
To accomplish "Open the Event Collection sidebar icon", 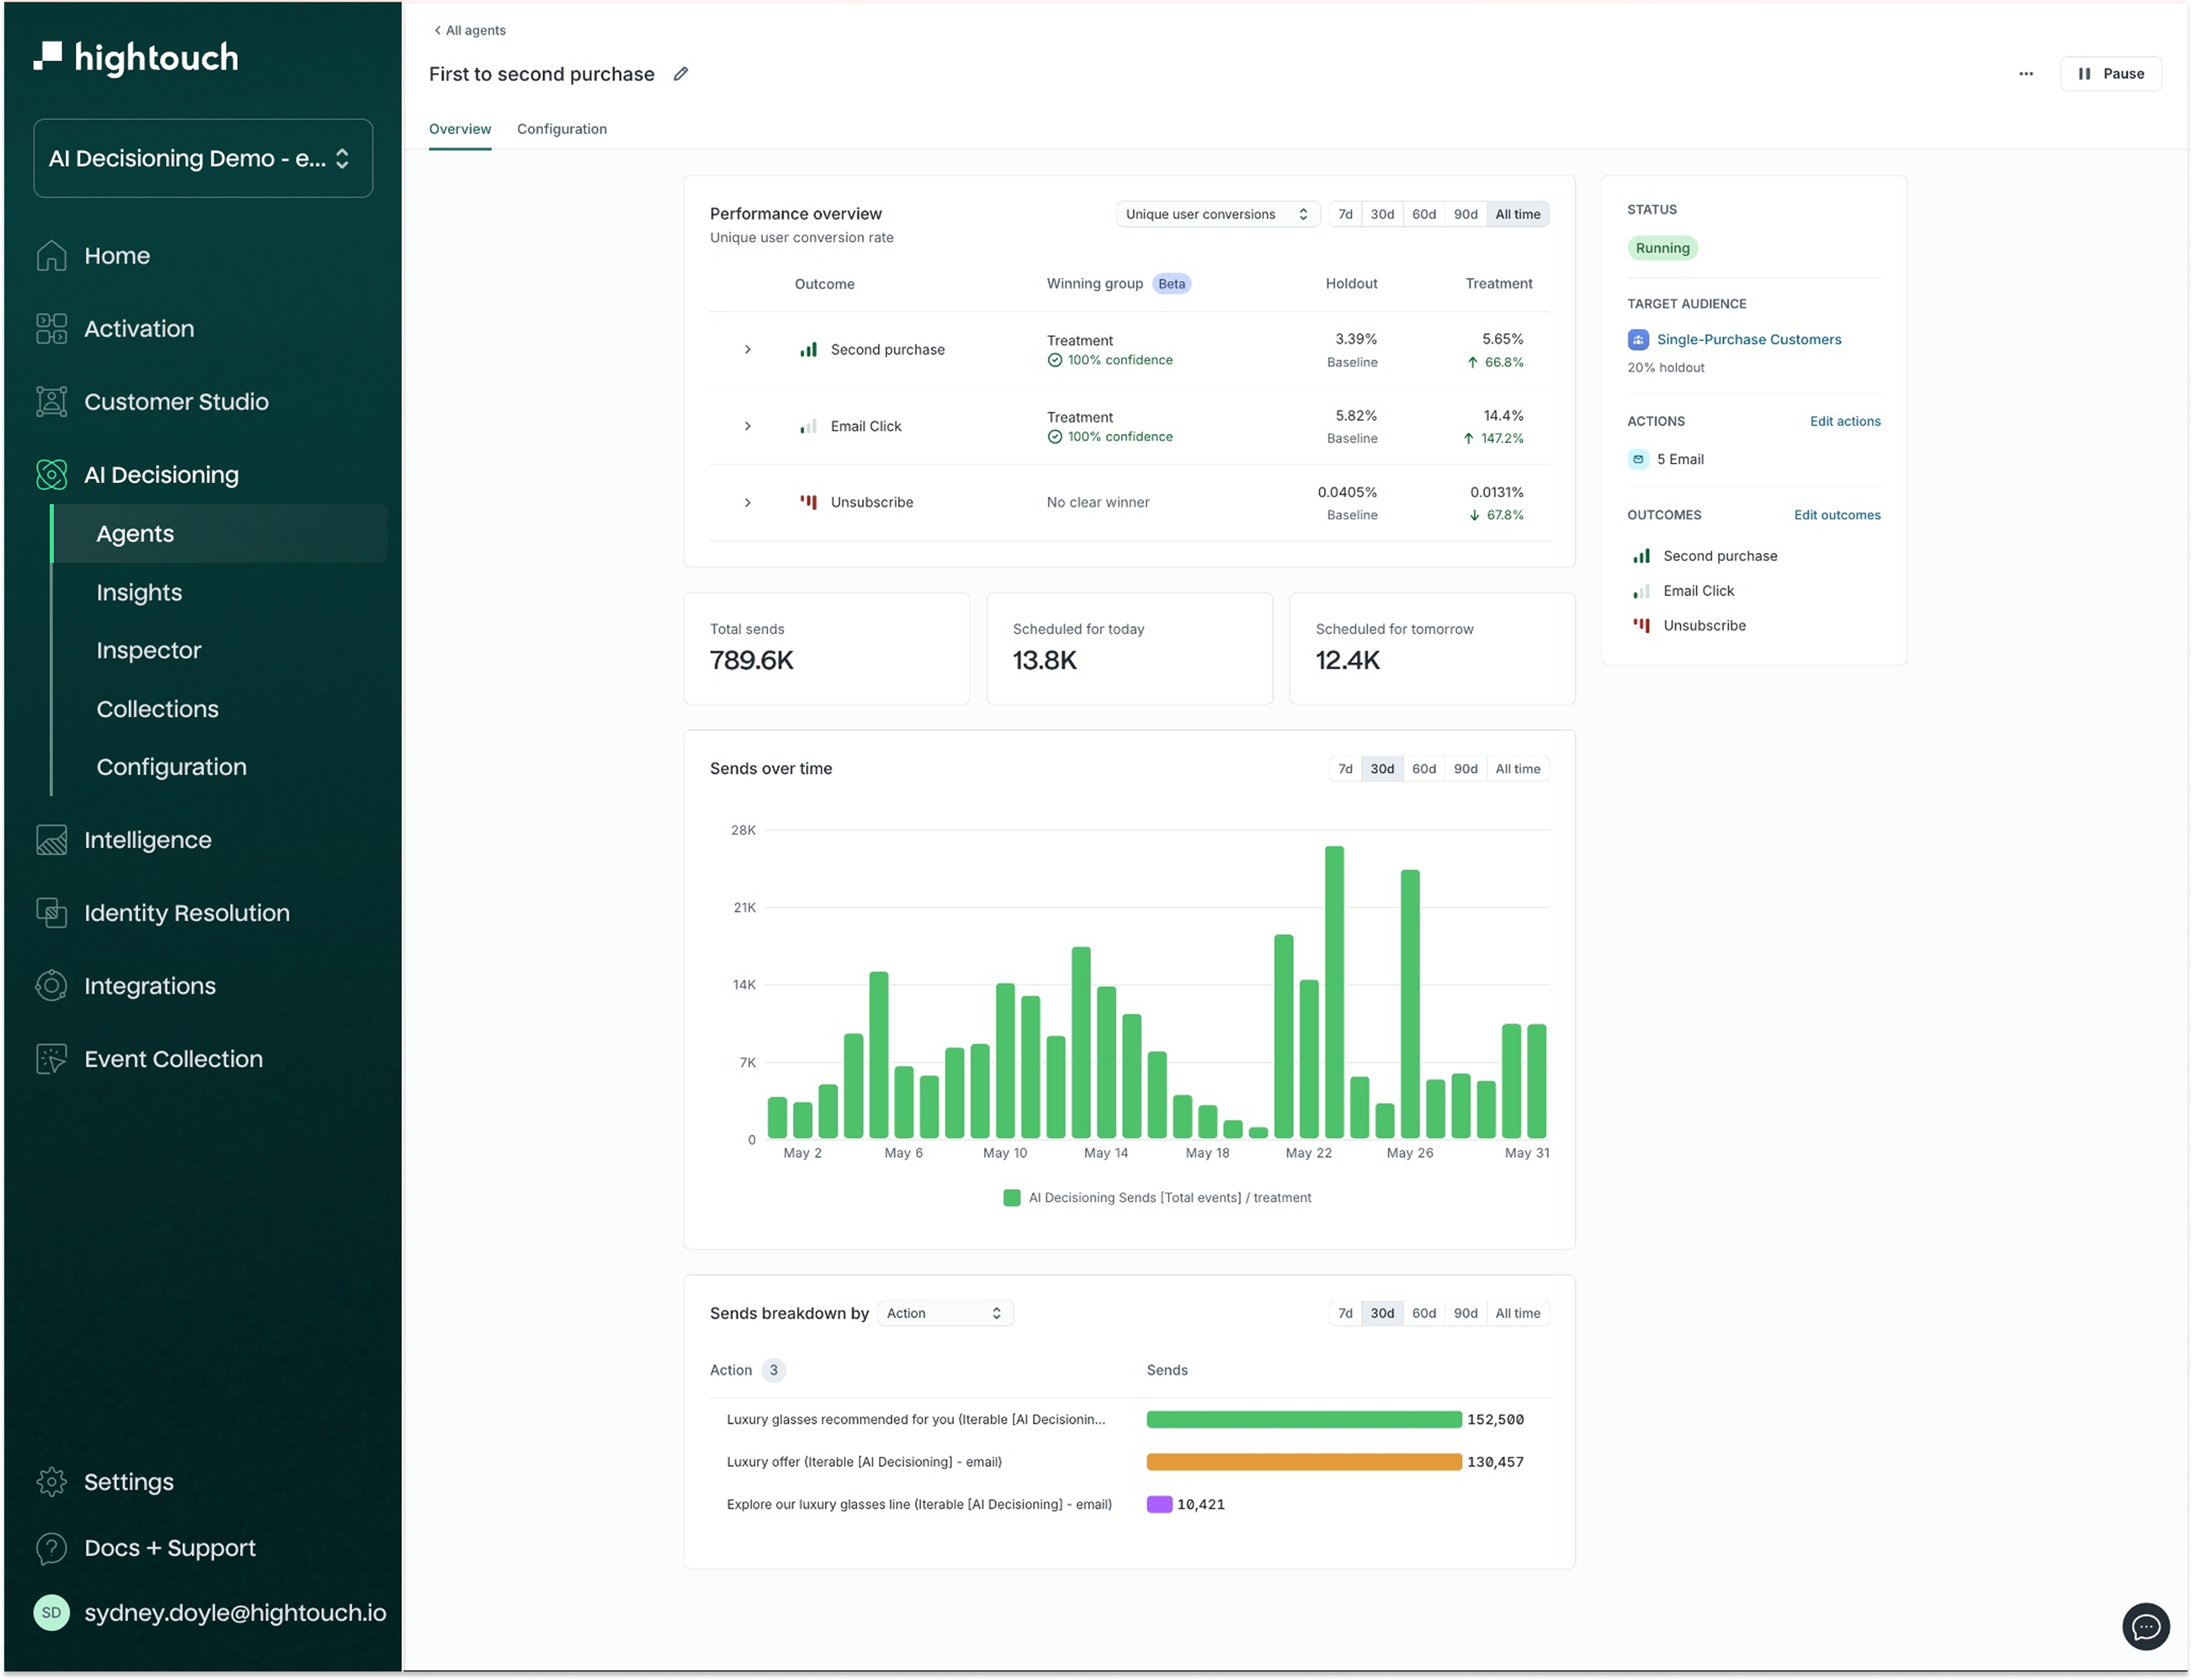I will pos(51,1059).
